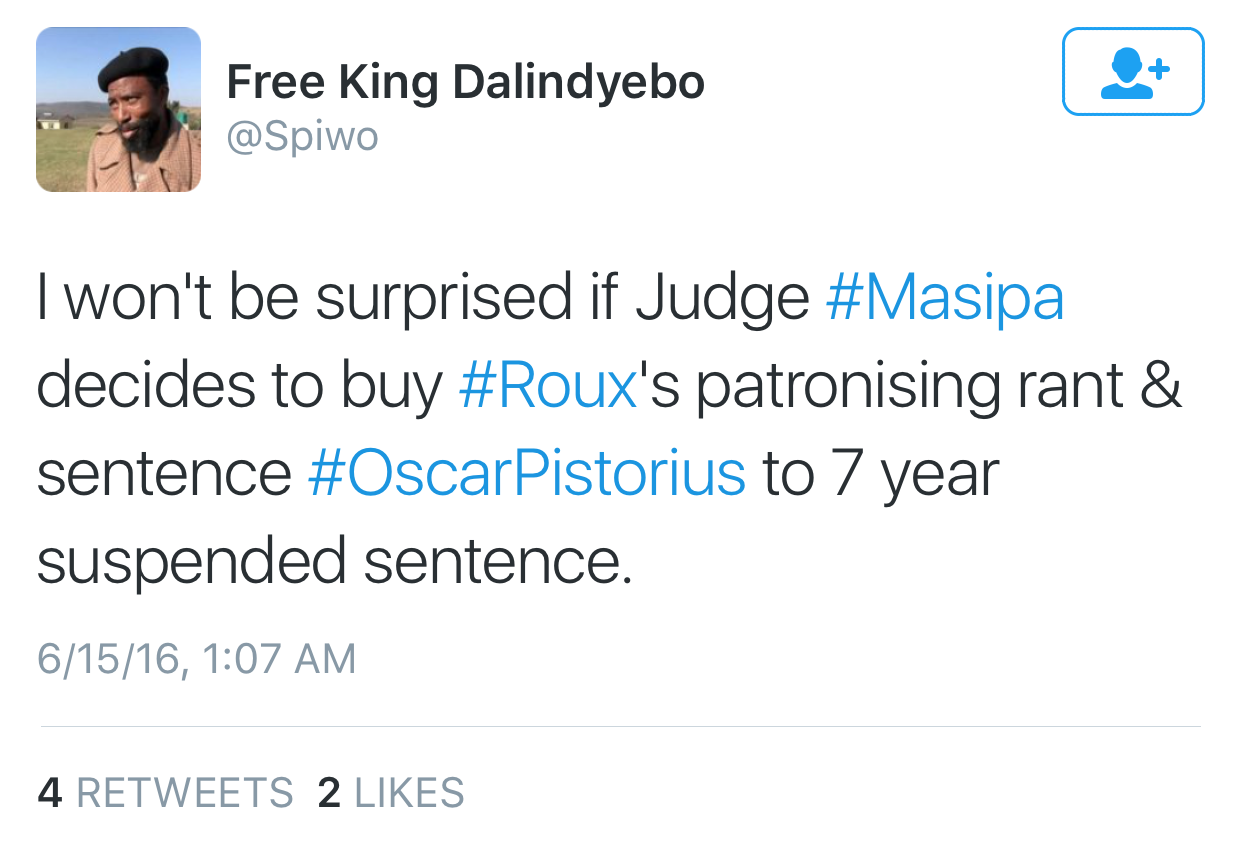This screenshot has height=848, width=1242.
Task: Click the 6/15/16, 1:07 AM timestamp
Action: [x=196, y=659]
